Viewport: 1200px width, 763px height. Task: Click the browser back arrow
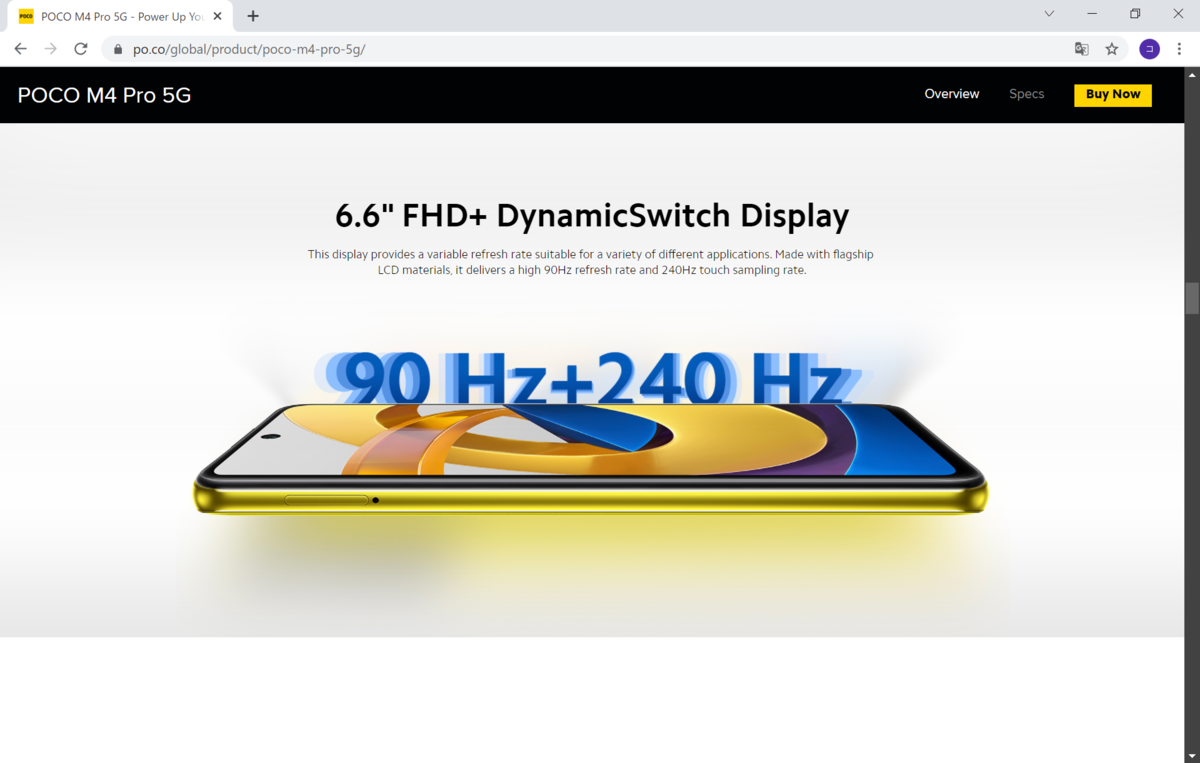click(20, 49)
